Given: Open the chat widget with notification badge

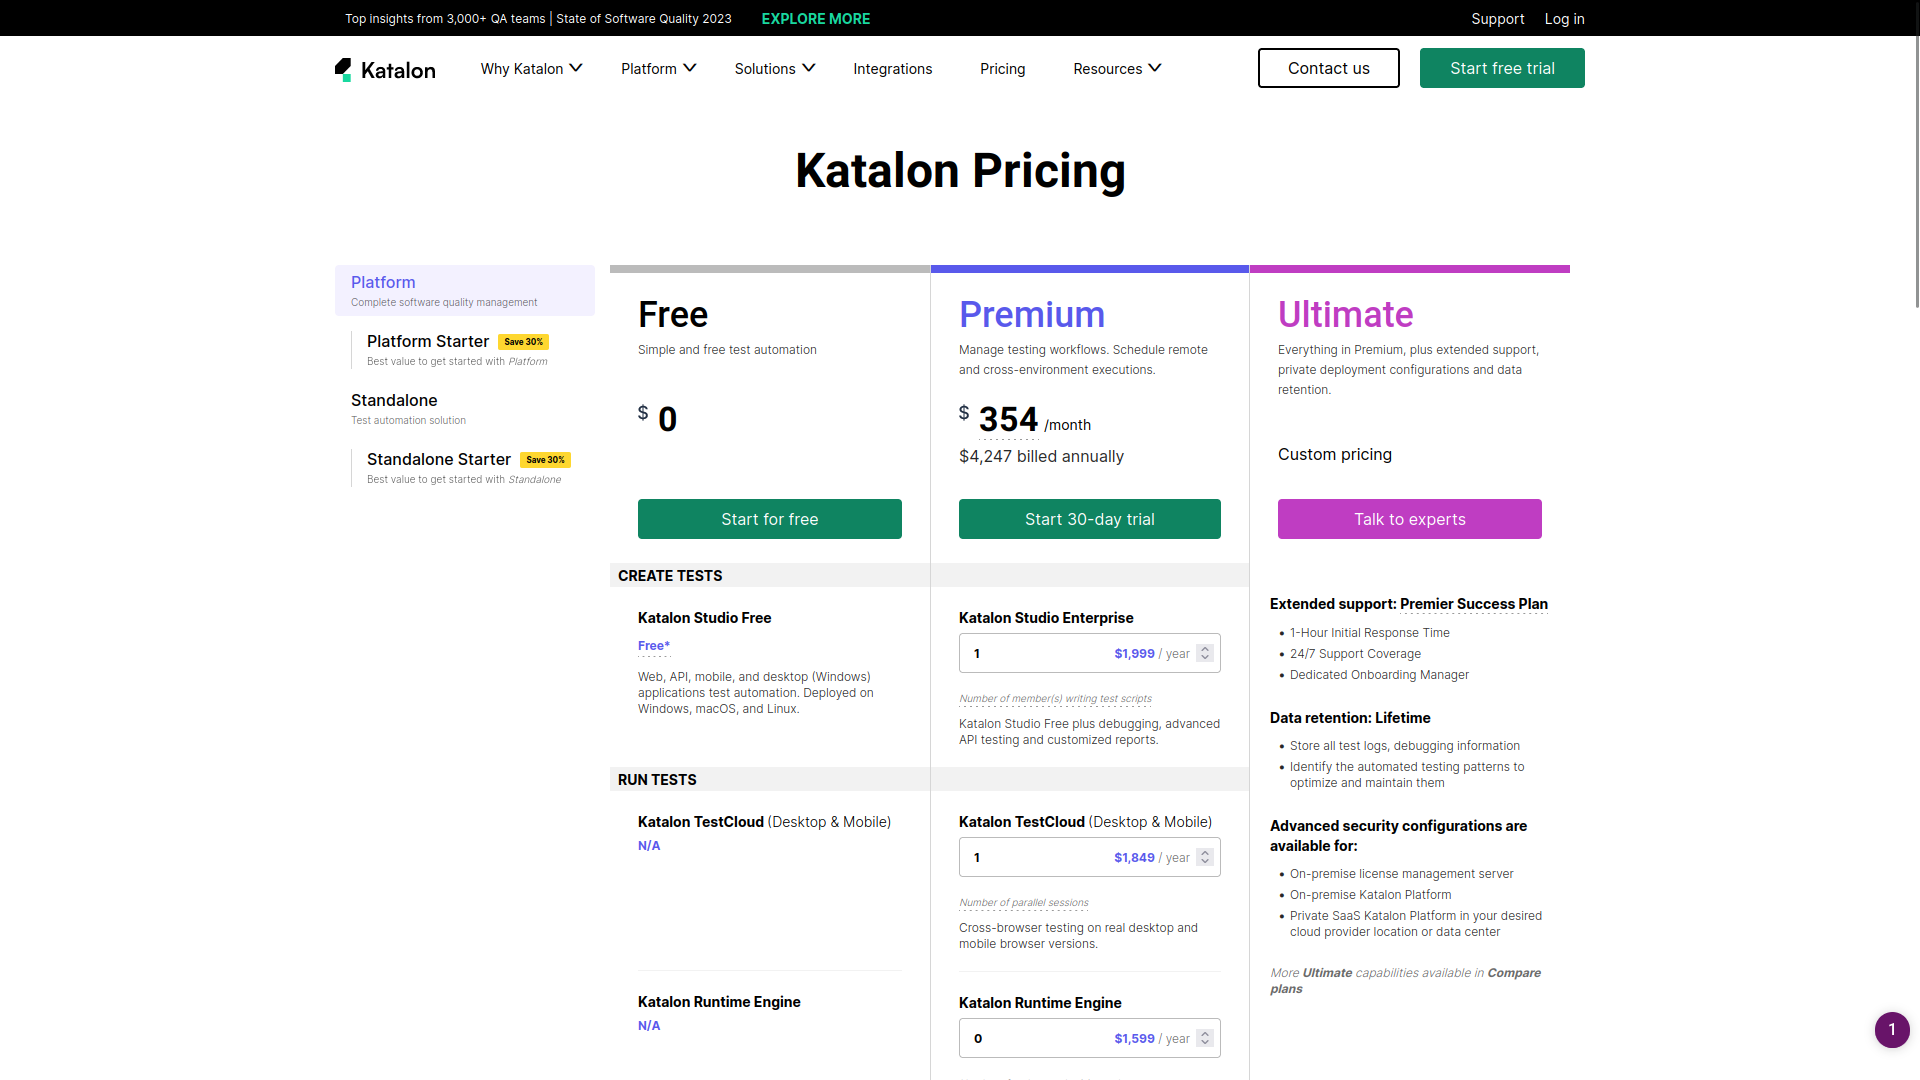Looking at the screenshot, I should pos(1892,1030).
